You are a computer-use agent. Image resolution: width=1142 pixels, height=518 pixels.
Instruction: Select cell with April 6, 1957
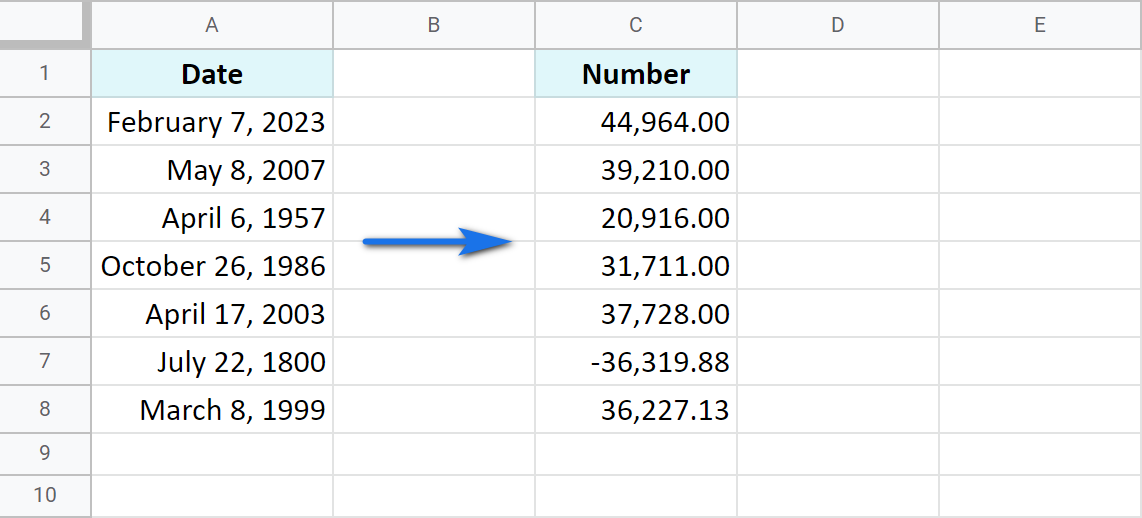pyautogui.click(x=212, y=217)
